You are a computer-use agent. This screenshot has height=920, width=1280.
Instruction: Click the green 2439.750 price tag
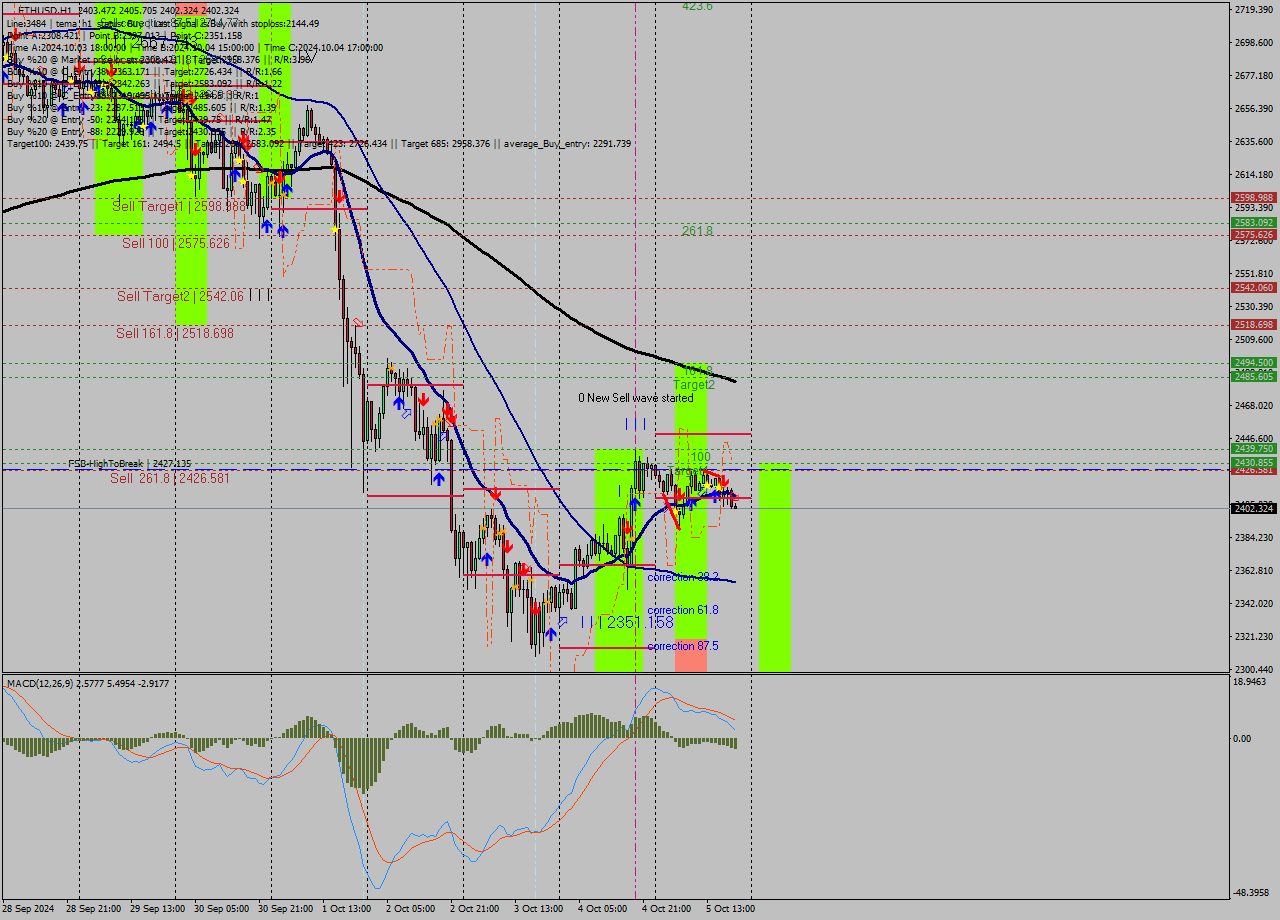(1254, 450)
